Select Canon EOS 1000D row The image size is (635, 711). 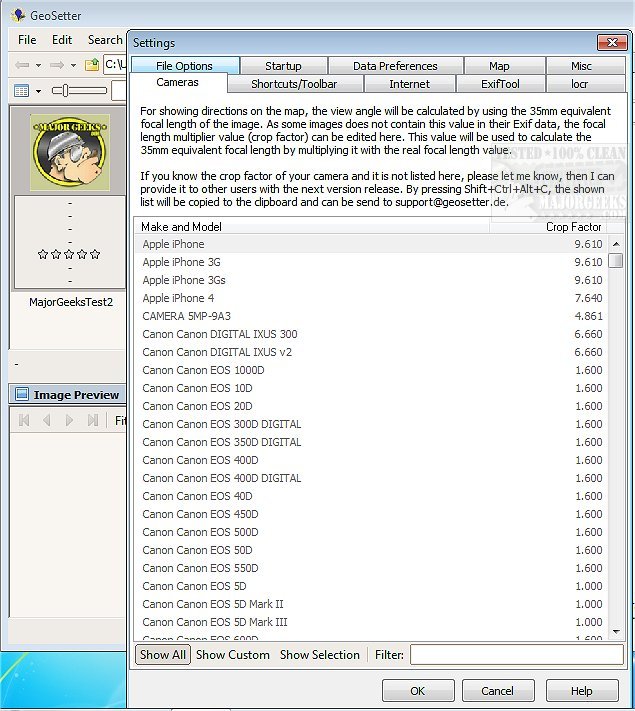coord(371,370)
